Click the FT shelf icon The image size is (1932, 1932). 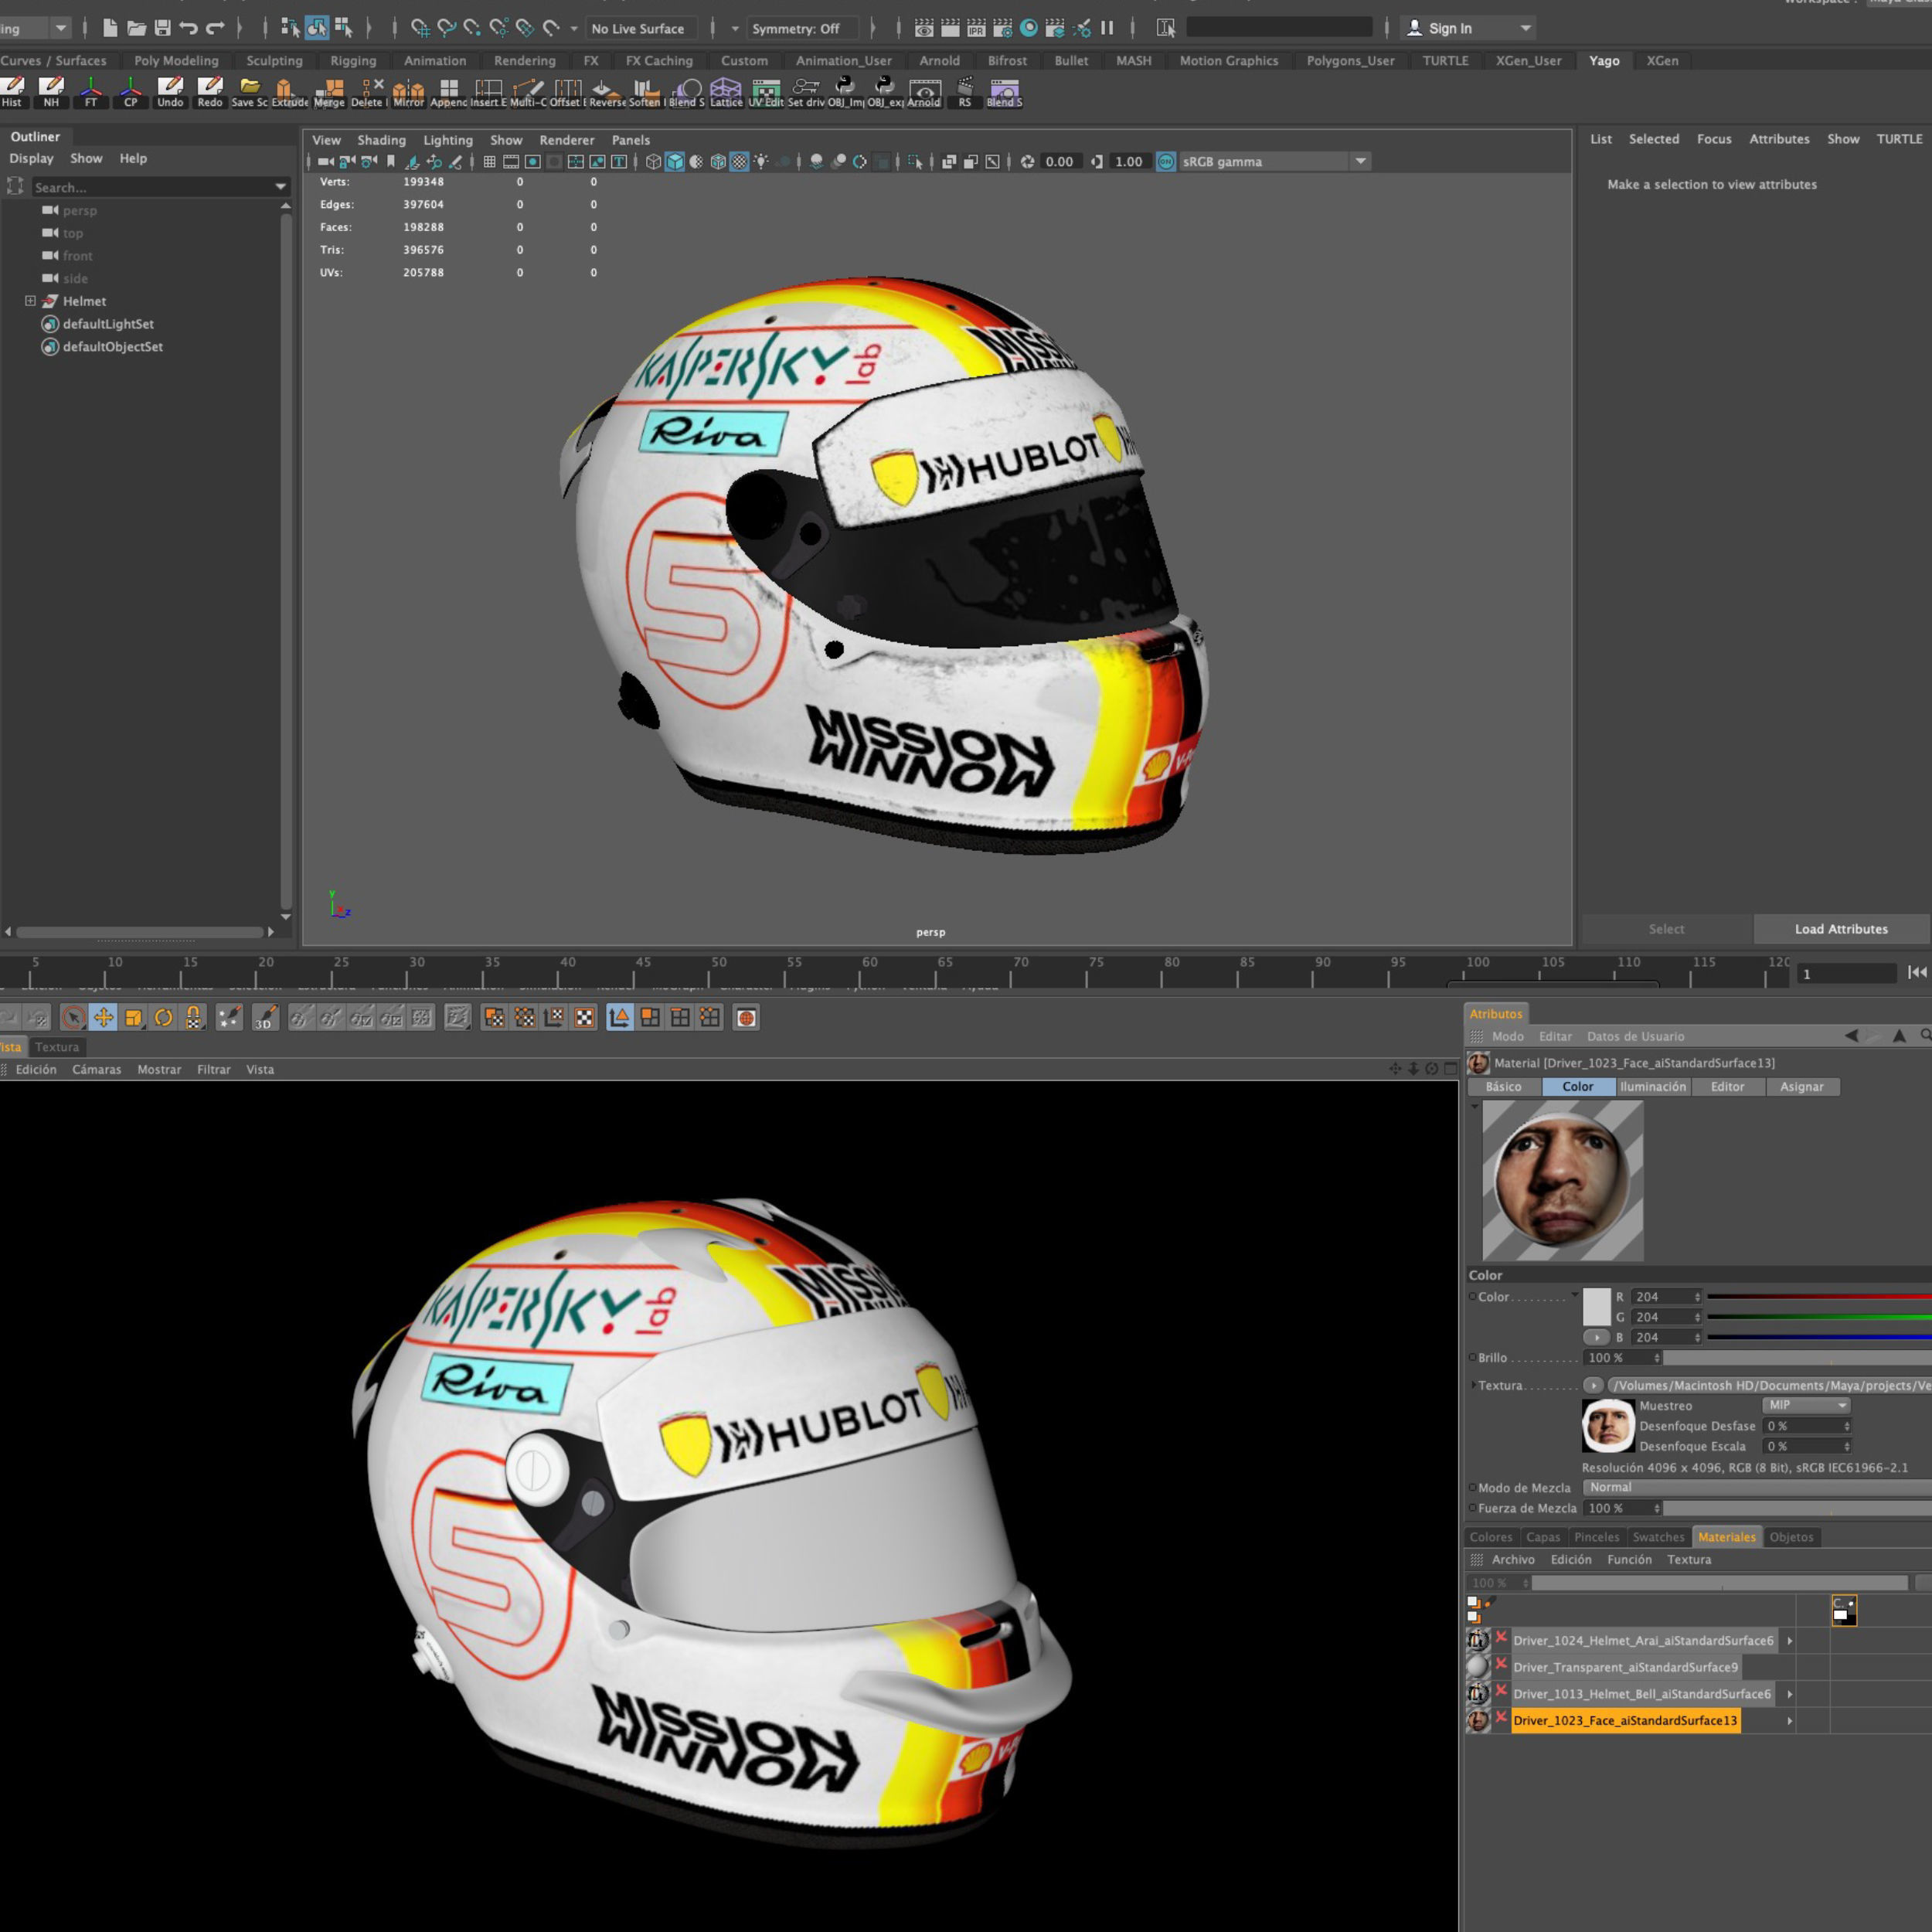(91, 92)
